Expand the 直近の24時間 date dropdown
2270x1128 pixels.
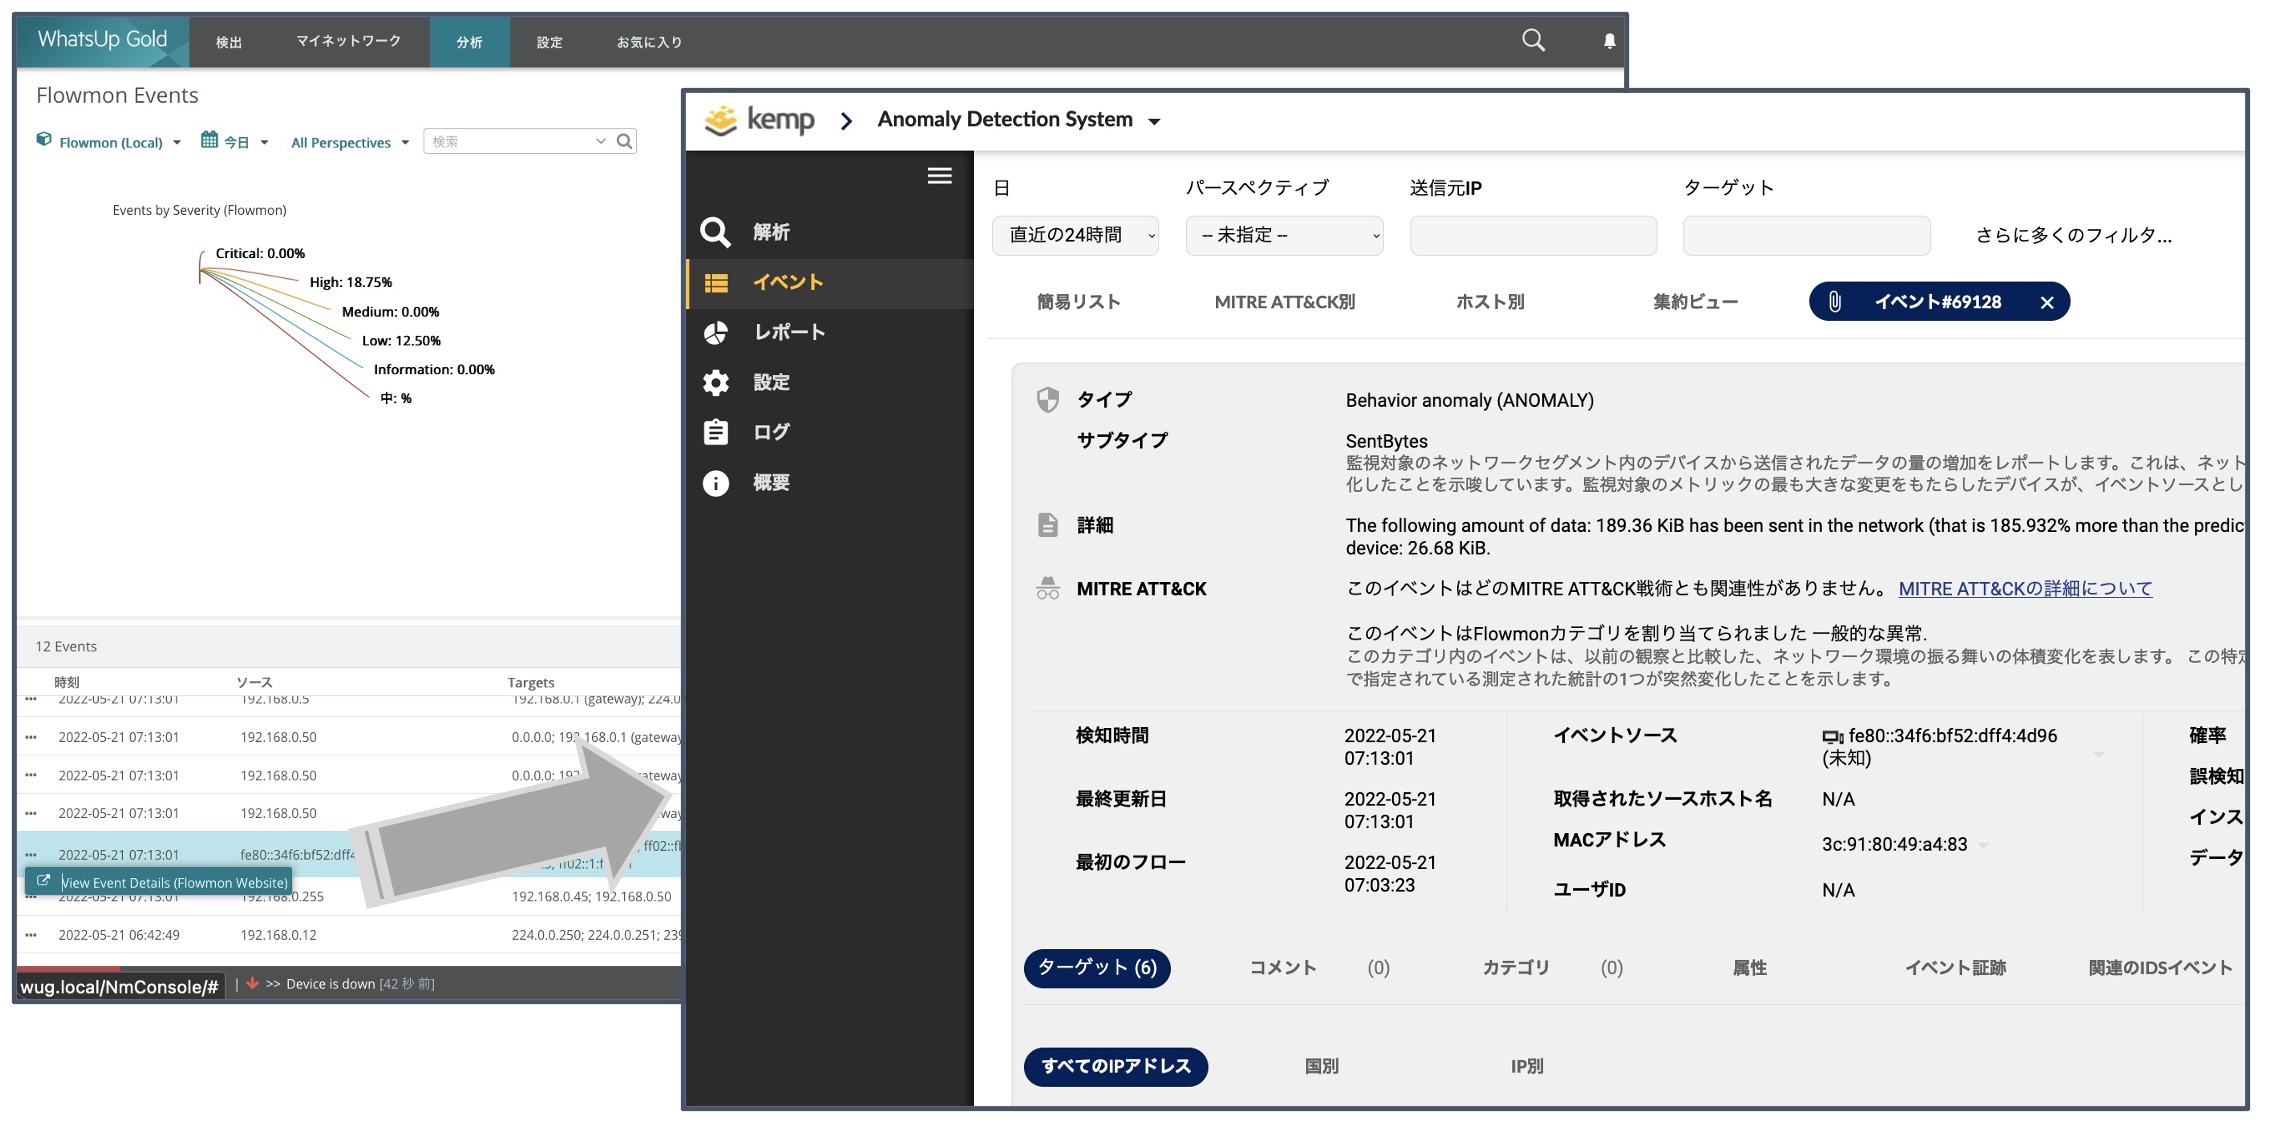1075,236
